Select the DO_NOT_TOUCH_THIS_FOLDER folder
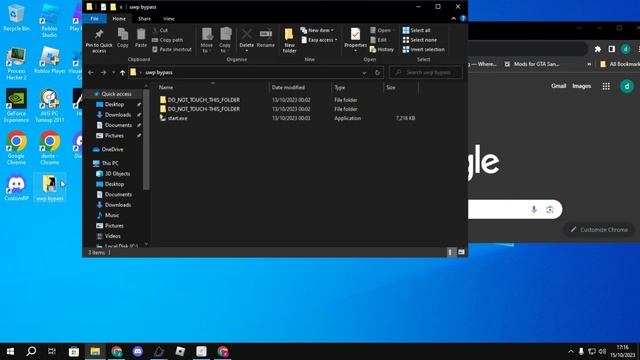Screen dimensions: 640x360 (200, 100)
